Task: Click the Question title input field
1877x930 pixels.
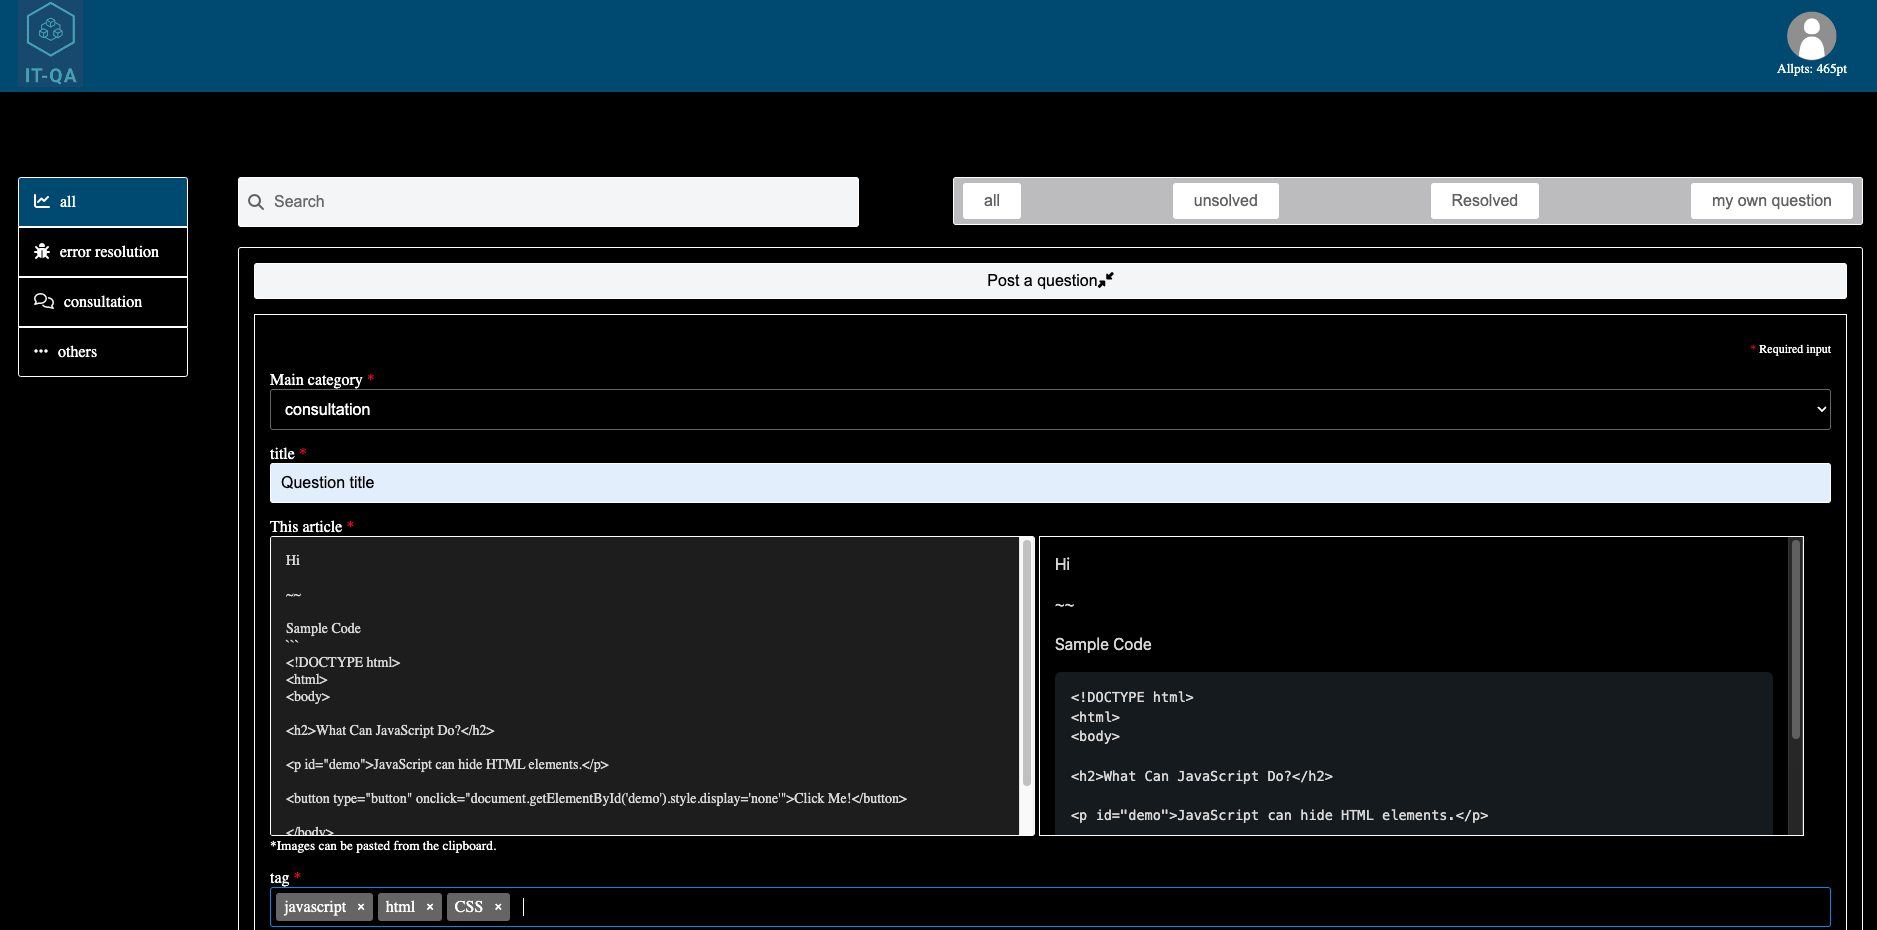Action: (1049, 483)
